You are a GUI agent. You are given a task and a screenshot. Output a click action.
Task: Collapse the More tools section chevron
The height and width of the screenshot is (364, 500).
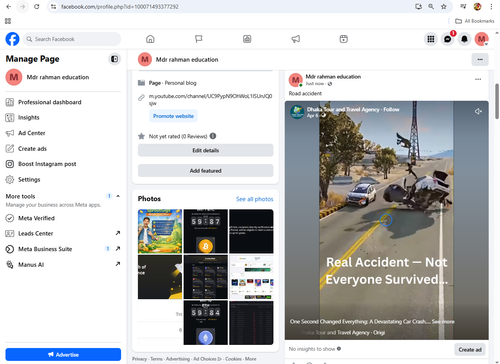118,196
